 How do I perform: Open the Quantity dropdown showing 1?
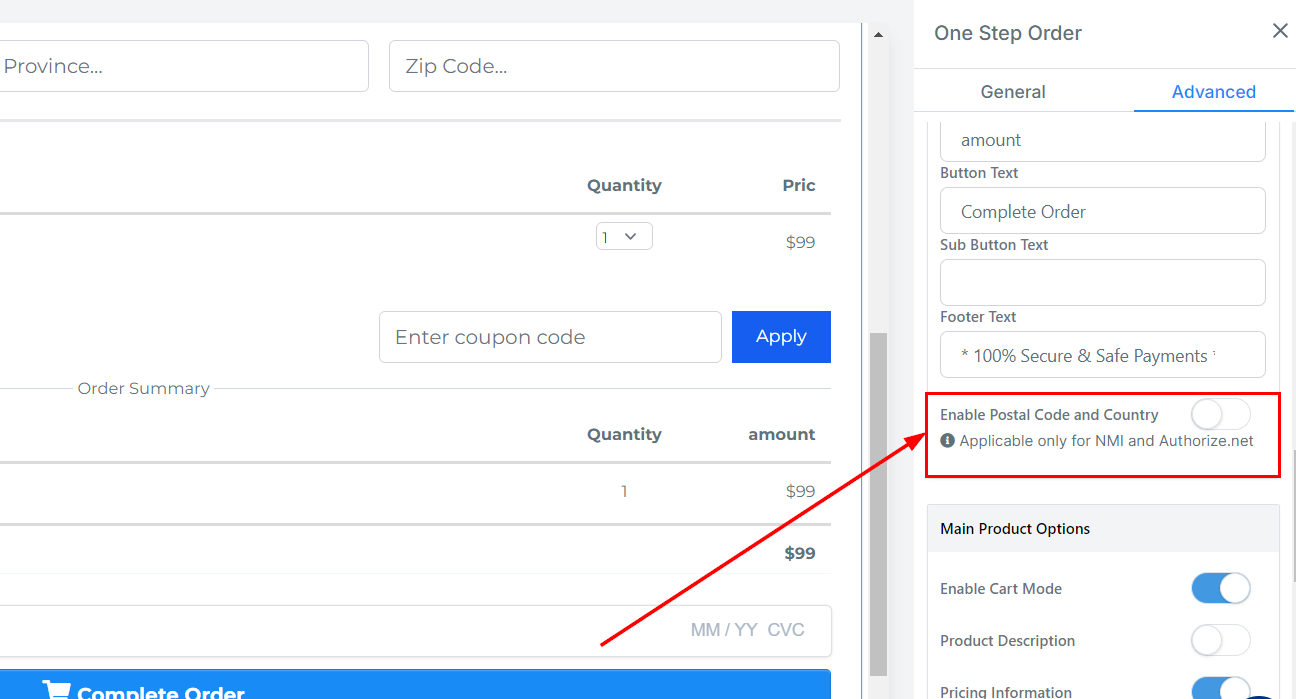point(624,236)
